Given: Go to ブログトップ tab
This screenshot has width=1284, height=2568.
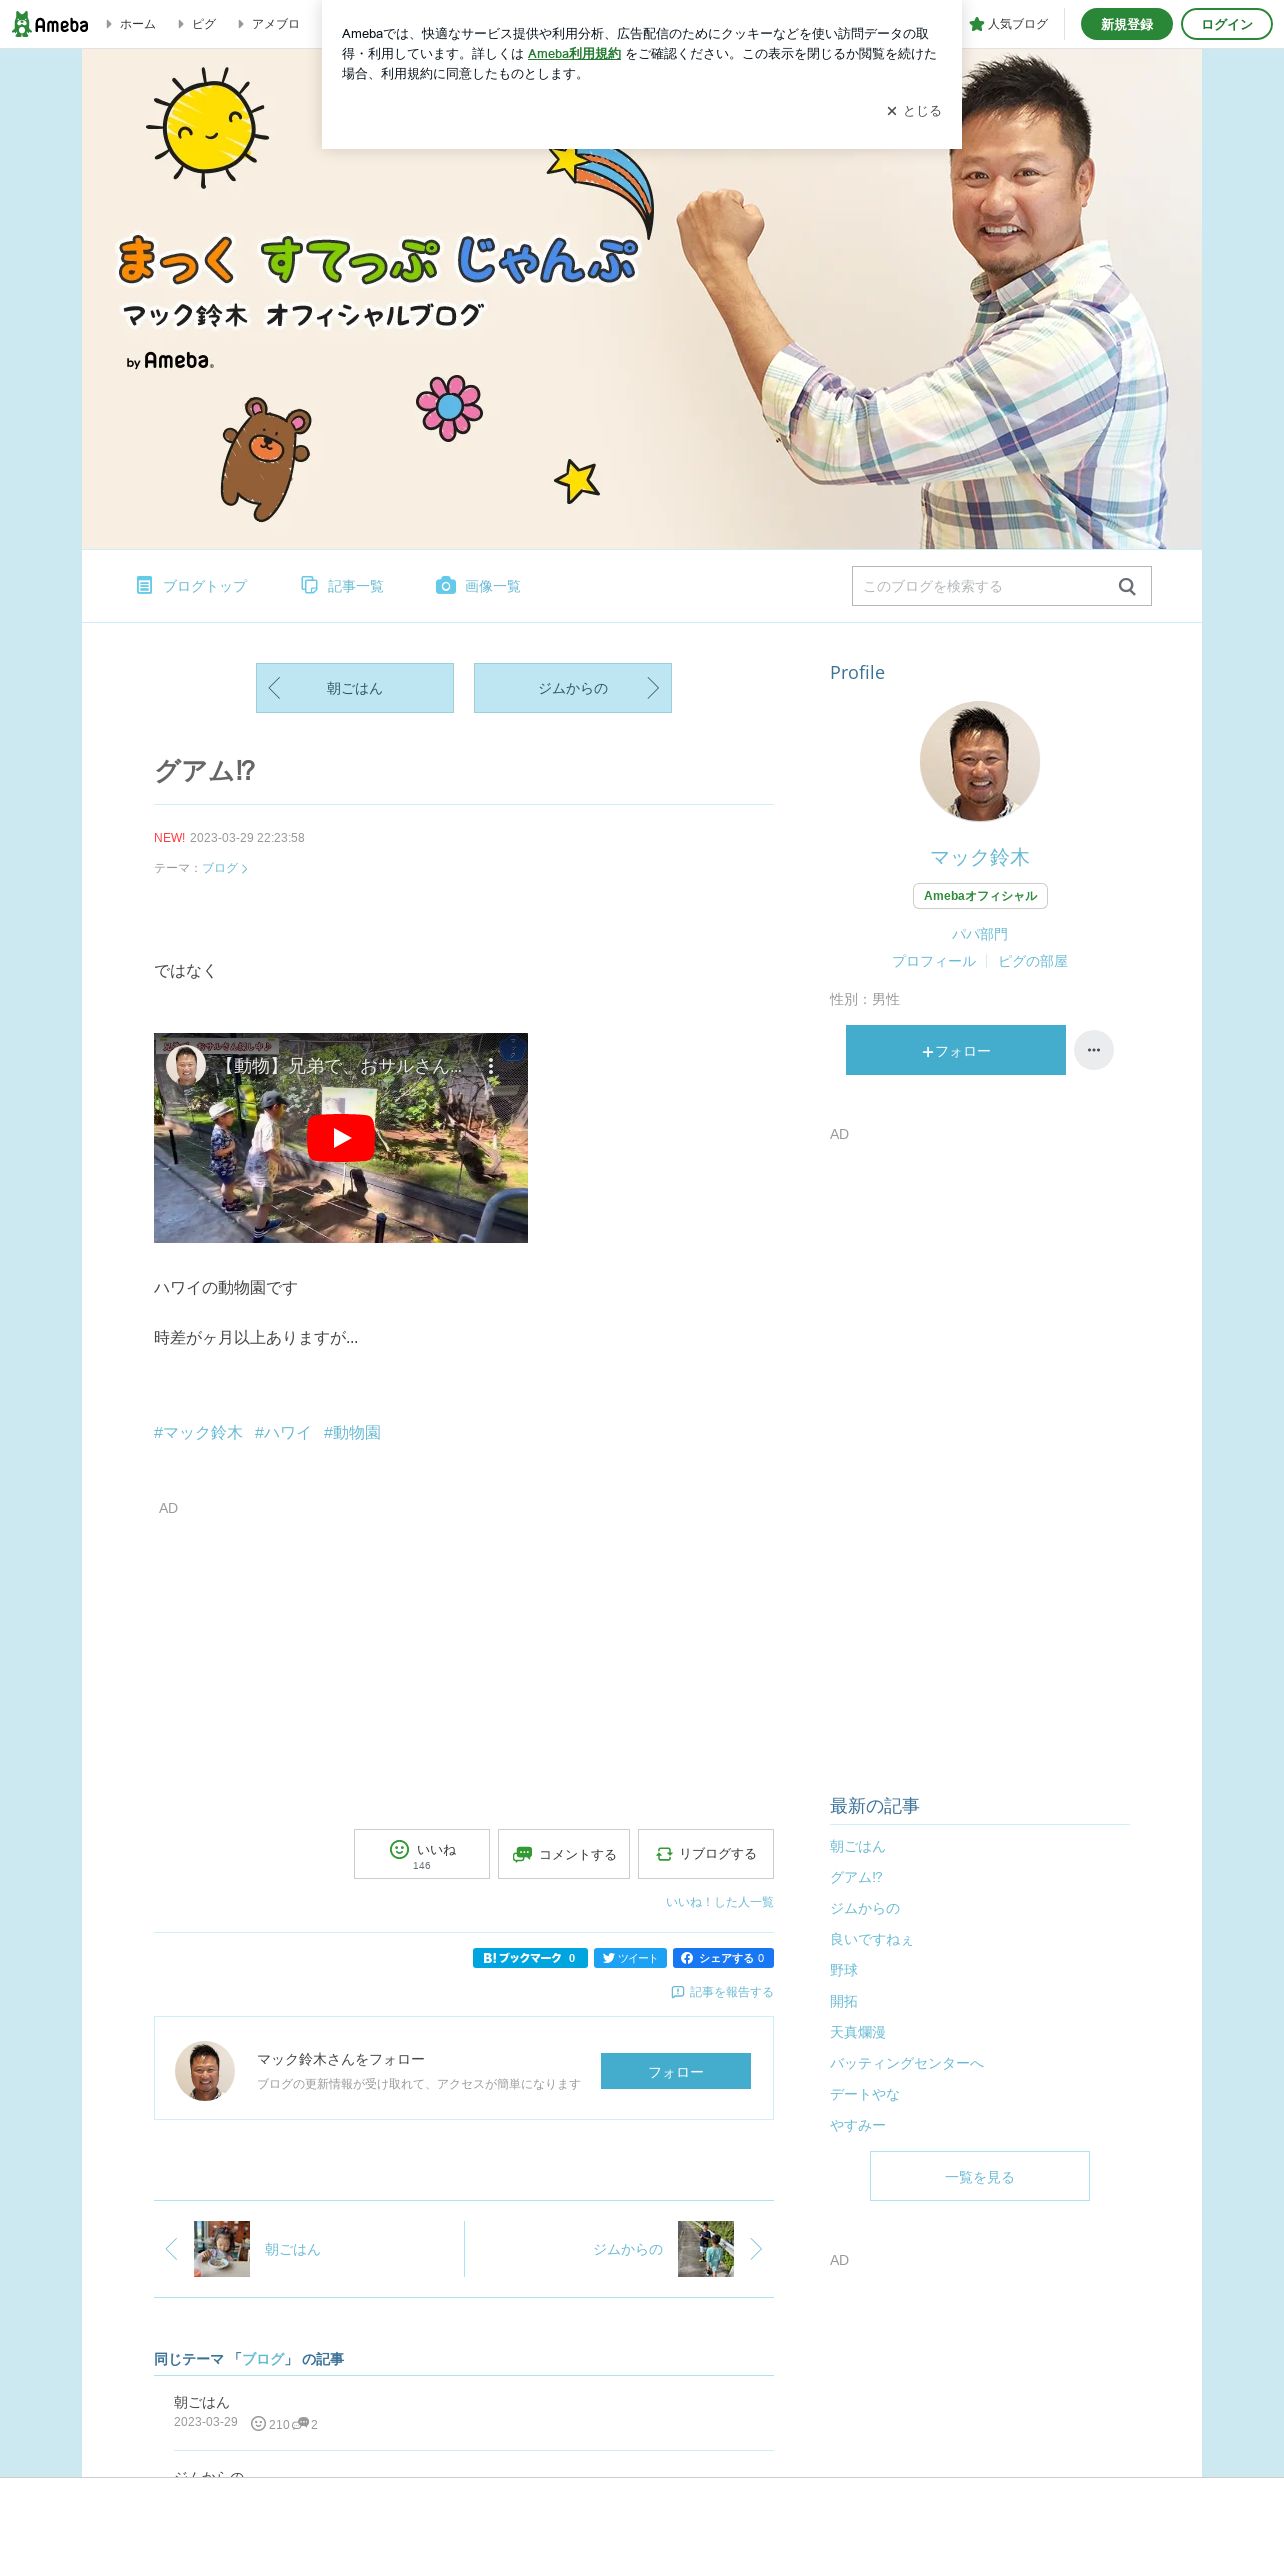Looking at the screenshot, I should coord(191,586).
